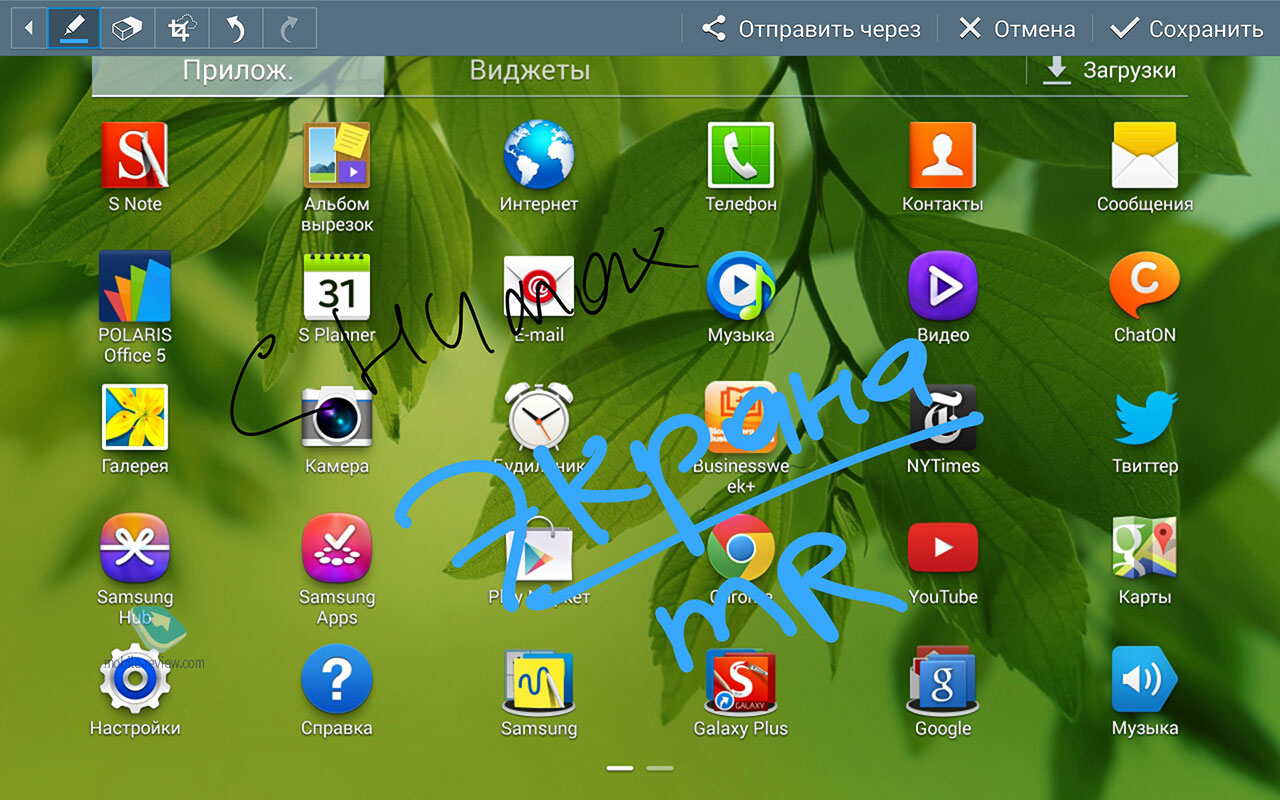
Task: Open 'Карты' maps app
Action: [1145, 559]
